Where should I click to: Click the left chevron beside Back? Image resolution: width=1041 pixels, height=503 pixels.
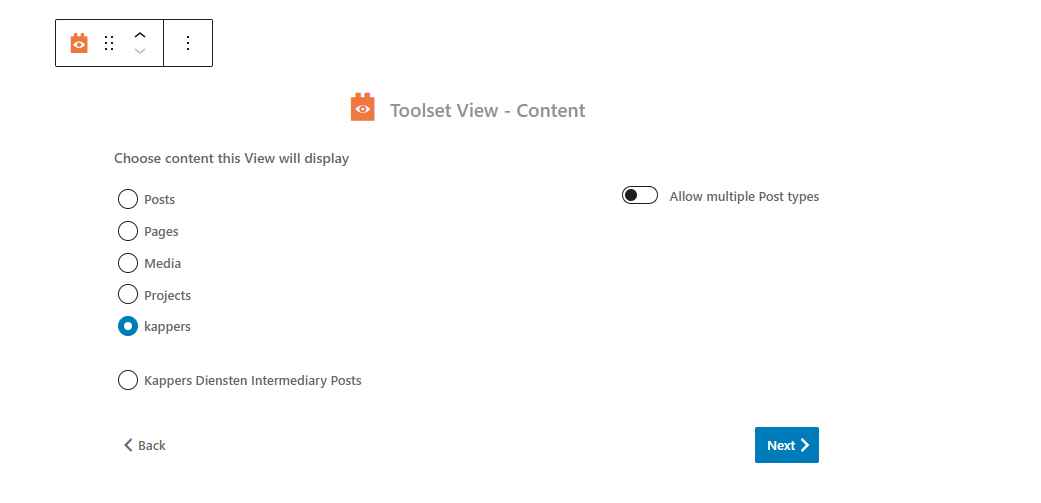(128, 445)
